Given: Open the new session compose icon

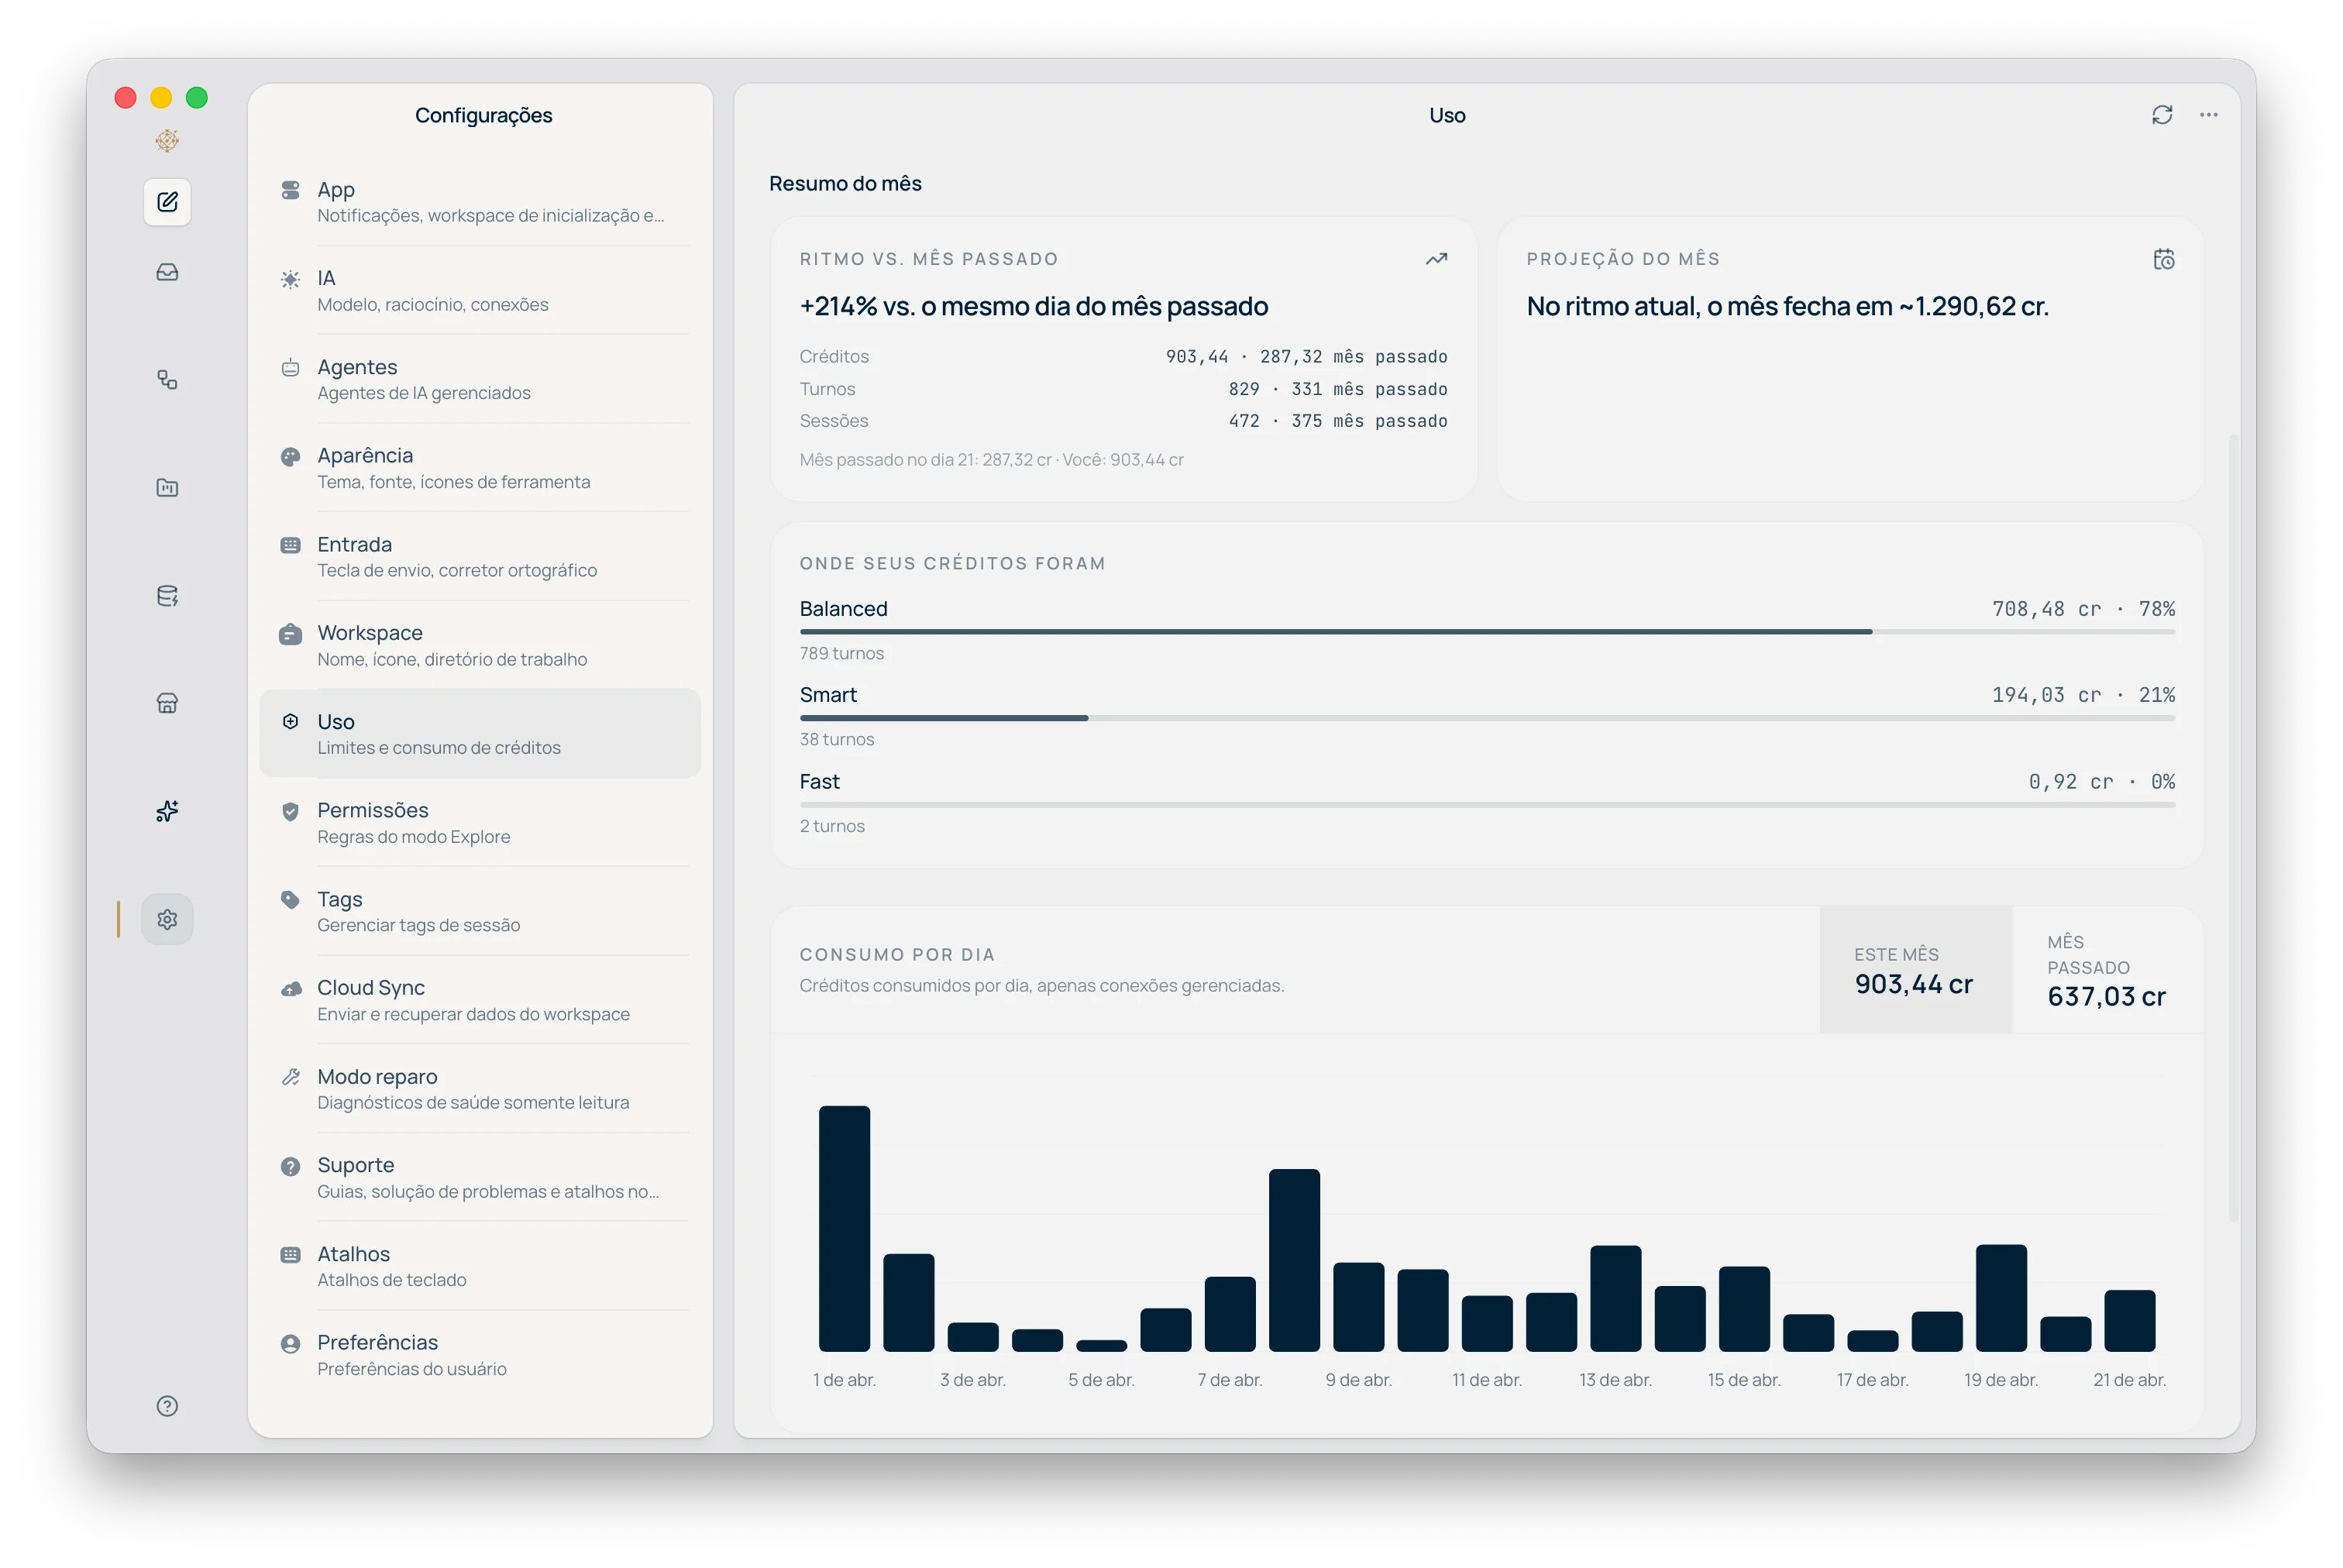Looking at the screenshot, I should coord(167,202).
